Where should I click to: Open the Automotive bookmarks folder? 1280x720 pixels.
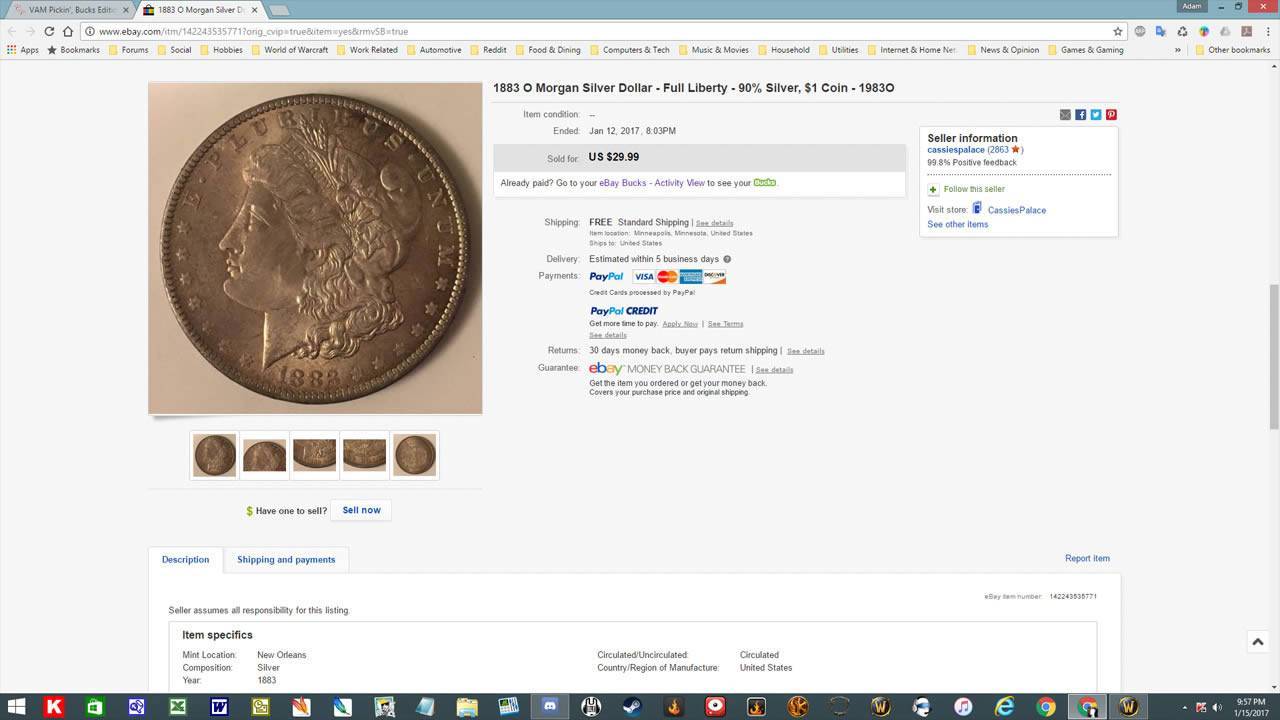434,50
